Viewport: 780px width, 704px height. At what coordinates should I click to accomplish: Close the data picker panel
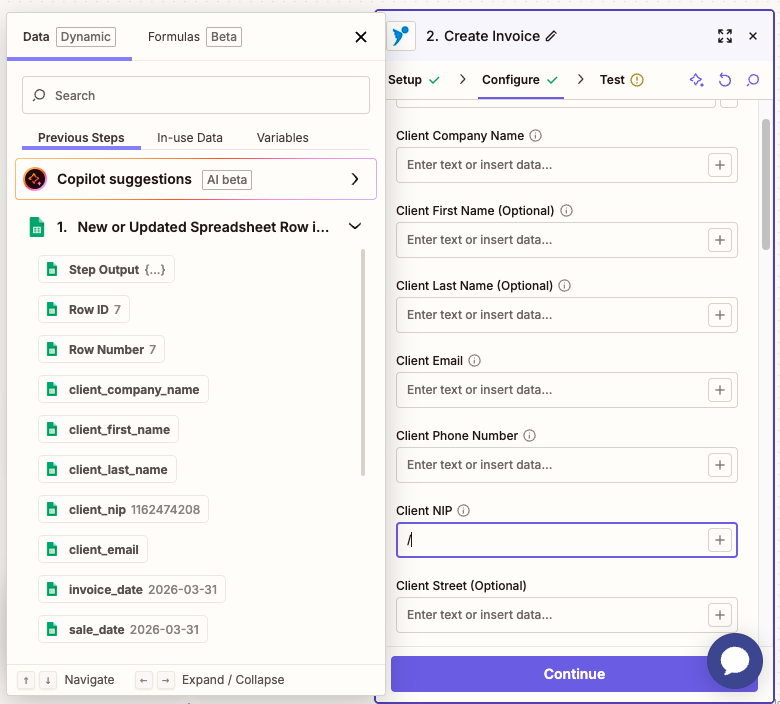(x=361, y=37)
